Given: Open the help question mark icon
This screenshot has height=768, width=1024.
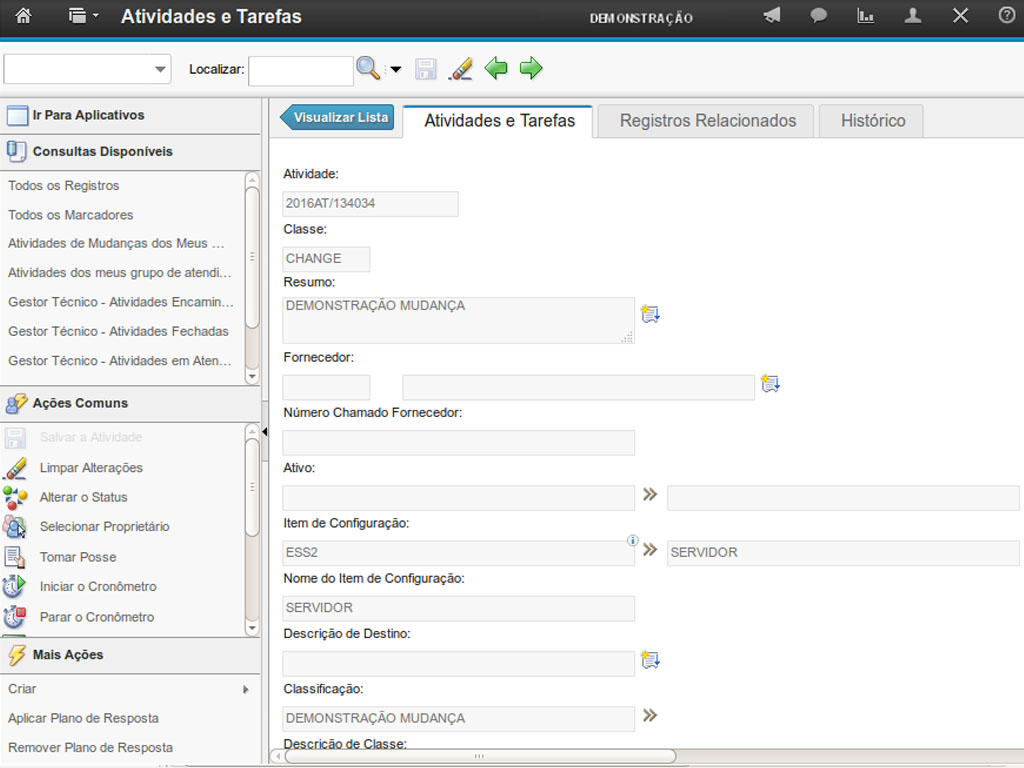Looking at the screenshot, I should point(1007,16).
